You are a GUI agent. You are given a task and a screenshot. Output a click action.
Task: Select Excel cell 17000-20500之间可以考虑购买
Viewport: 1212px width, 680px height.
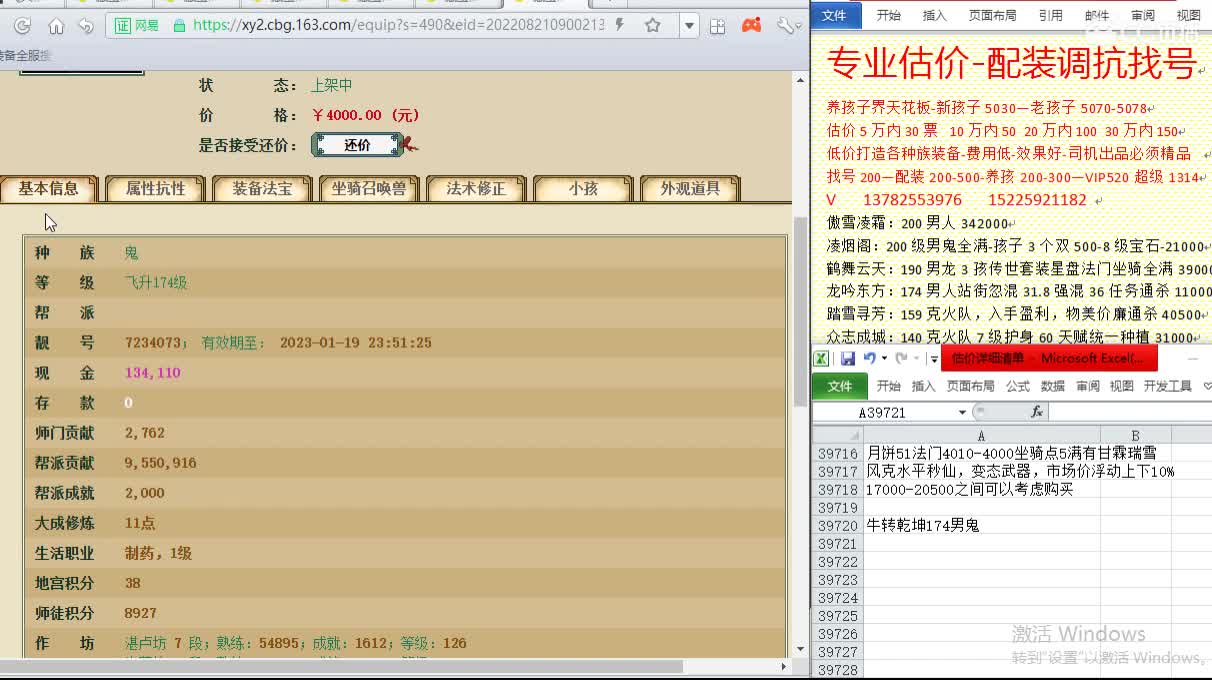[982, 489]
